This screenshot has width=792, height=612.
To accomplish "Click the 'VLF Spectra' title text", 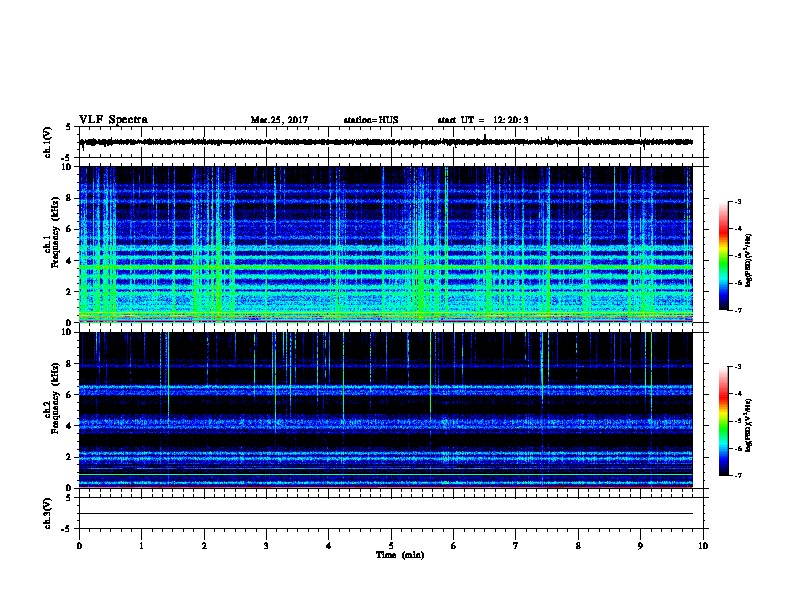I will (x=113, y=120).
